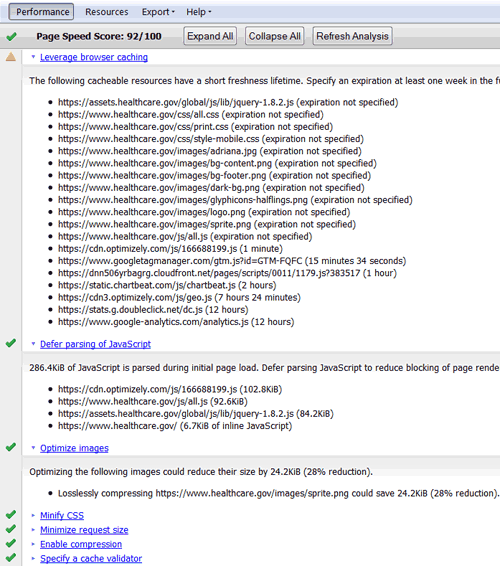
Task: Click the optimizely 166688199.js (1 minute) entry
Action: click(170, 249)
